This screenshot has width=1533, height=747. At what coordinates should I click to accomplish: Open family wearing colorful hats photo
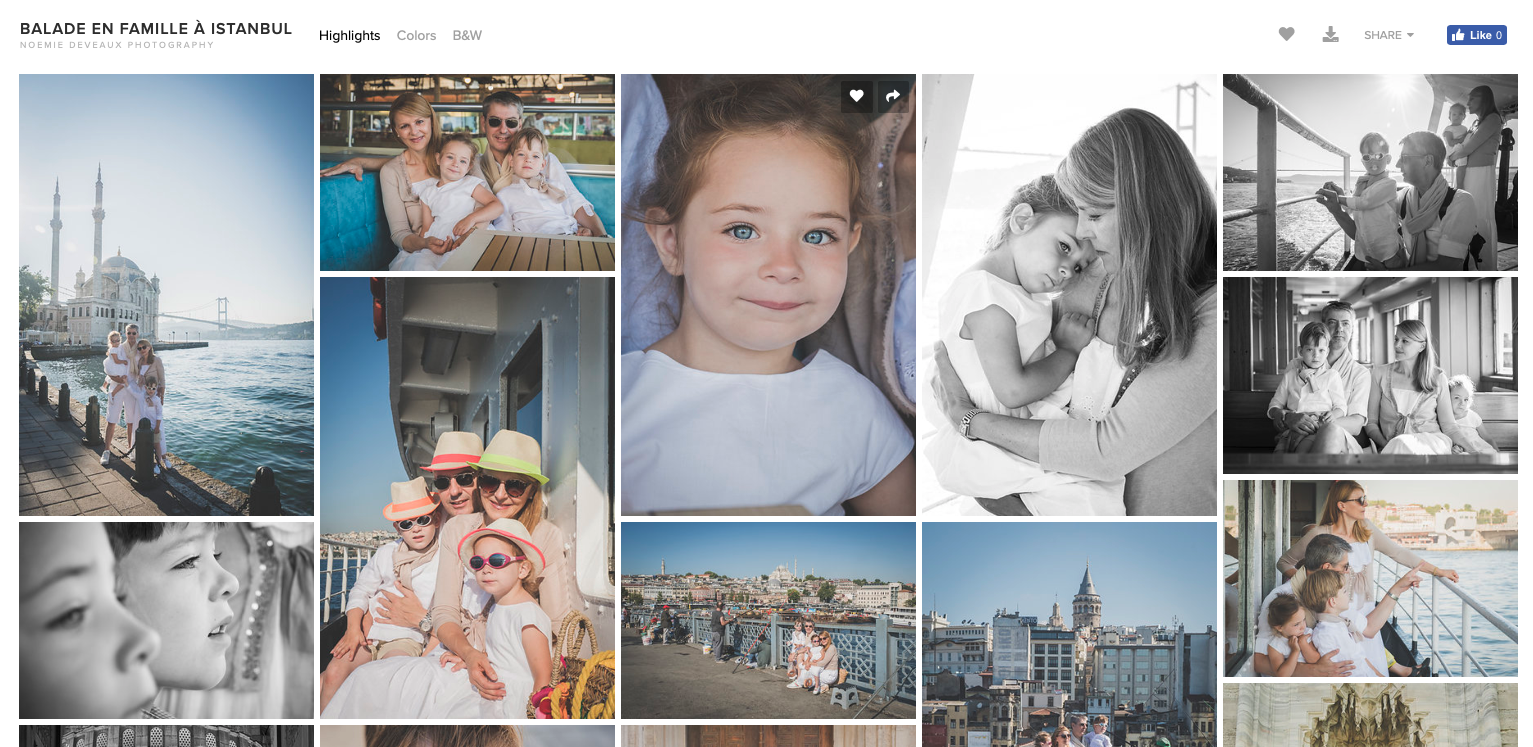467,498
